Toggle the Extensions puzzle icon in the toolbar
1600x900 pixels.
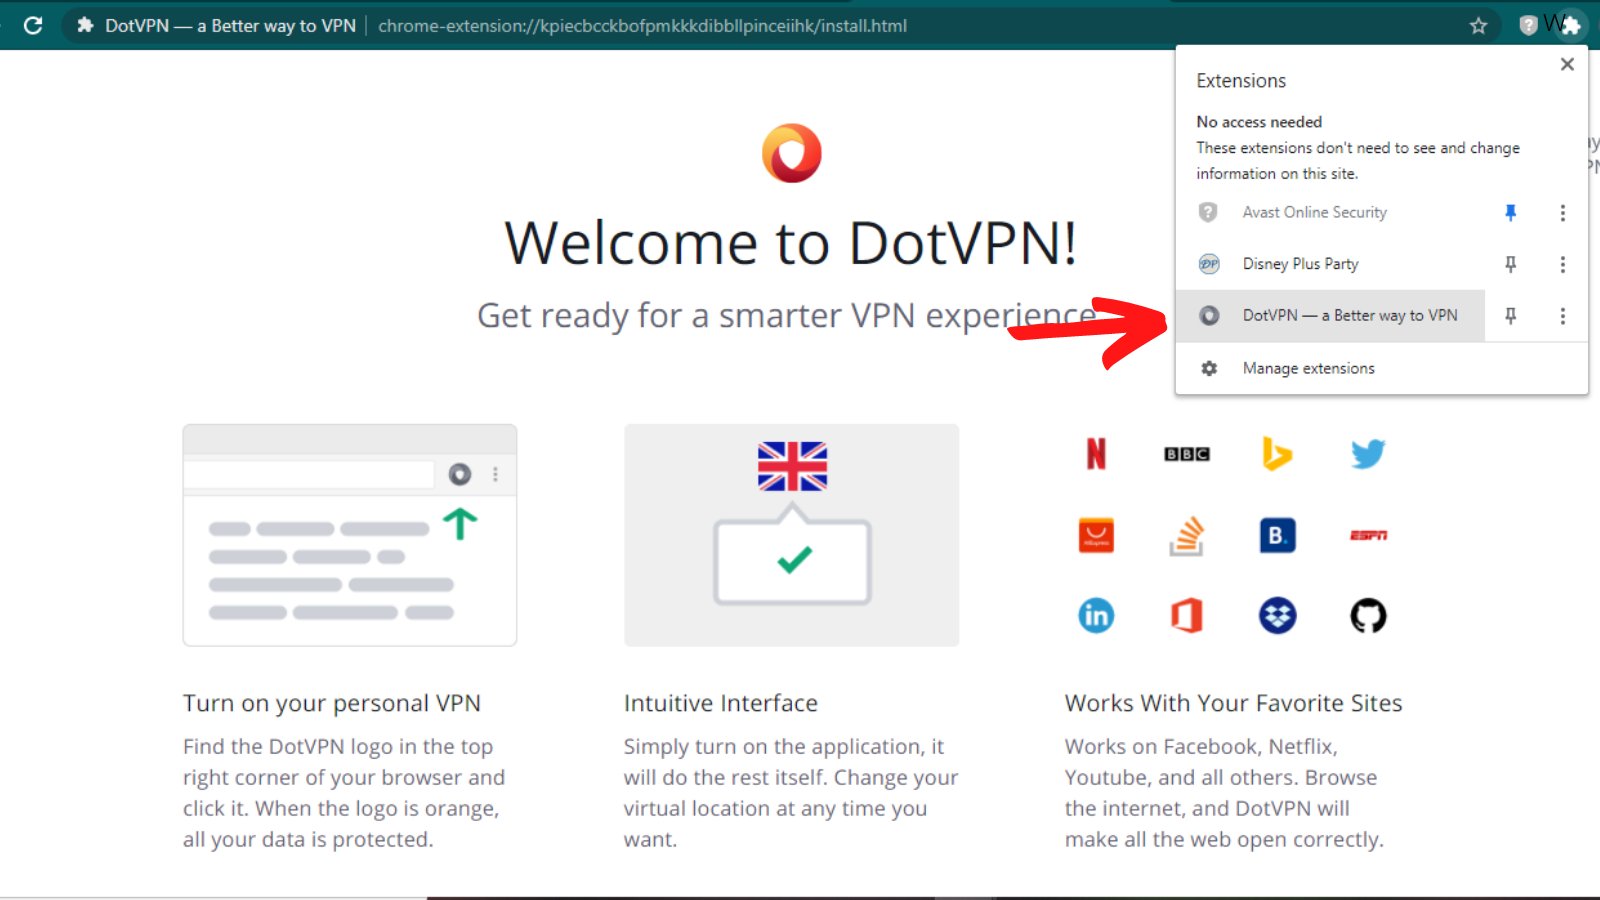point(1571,26)
